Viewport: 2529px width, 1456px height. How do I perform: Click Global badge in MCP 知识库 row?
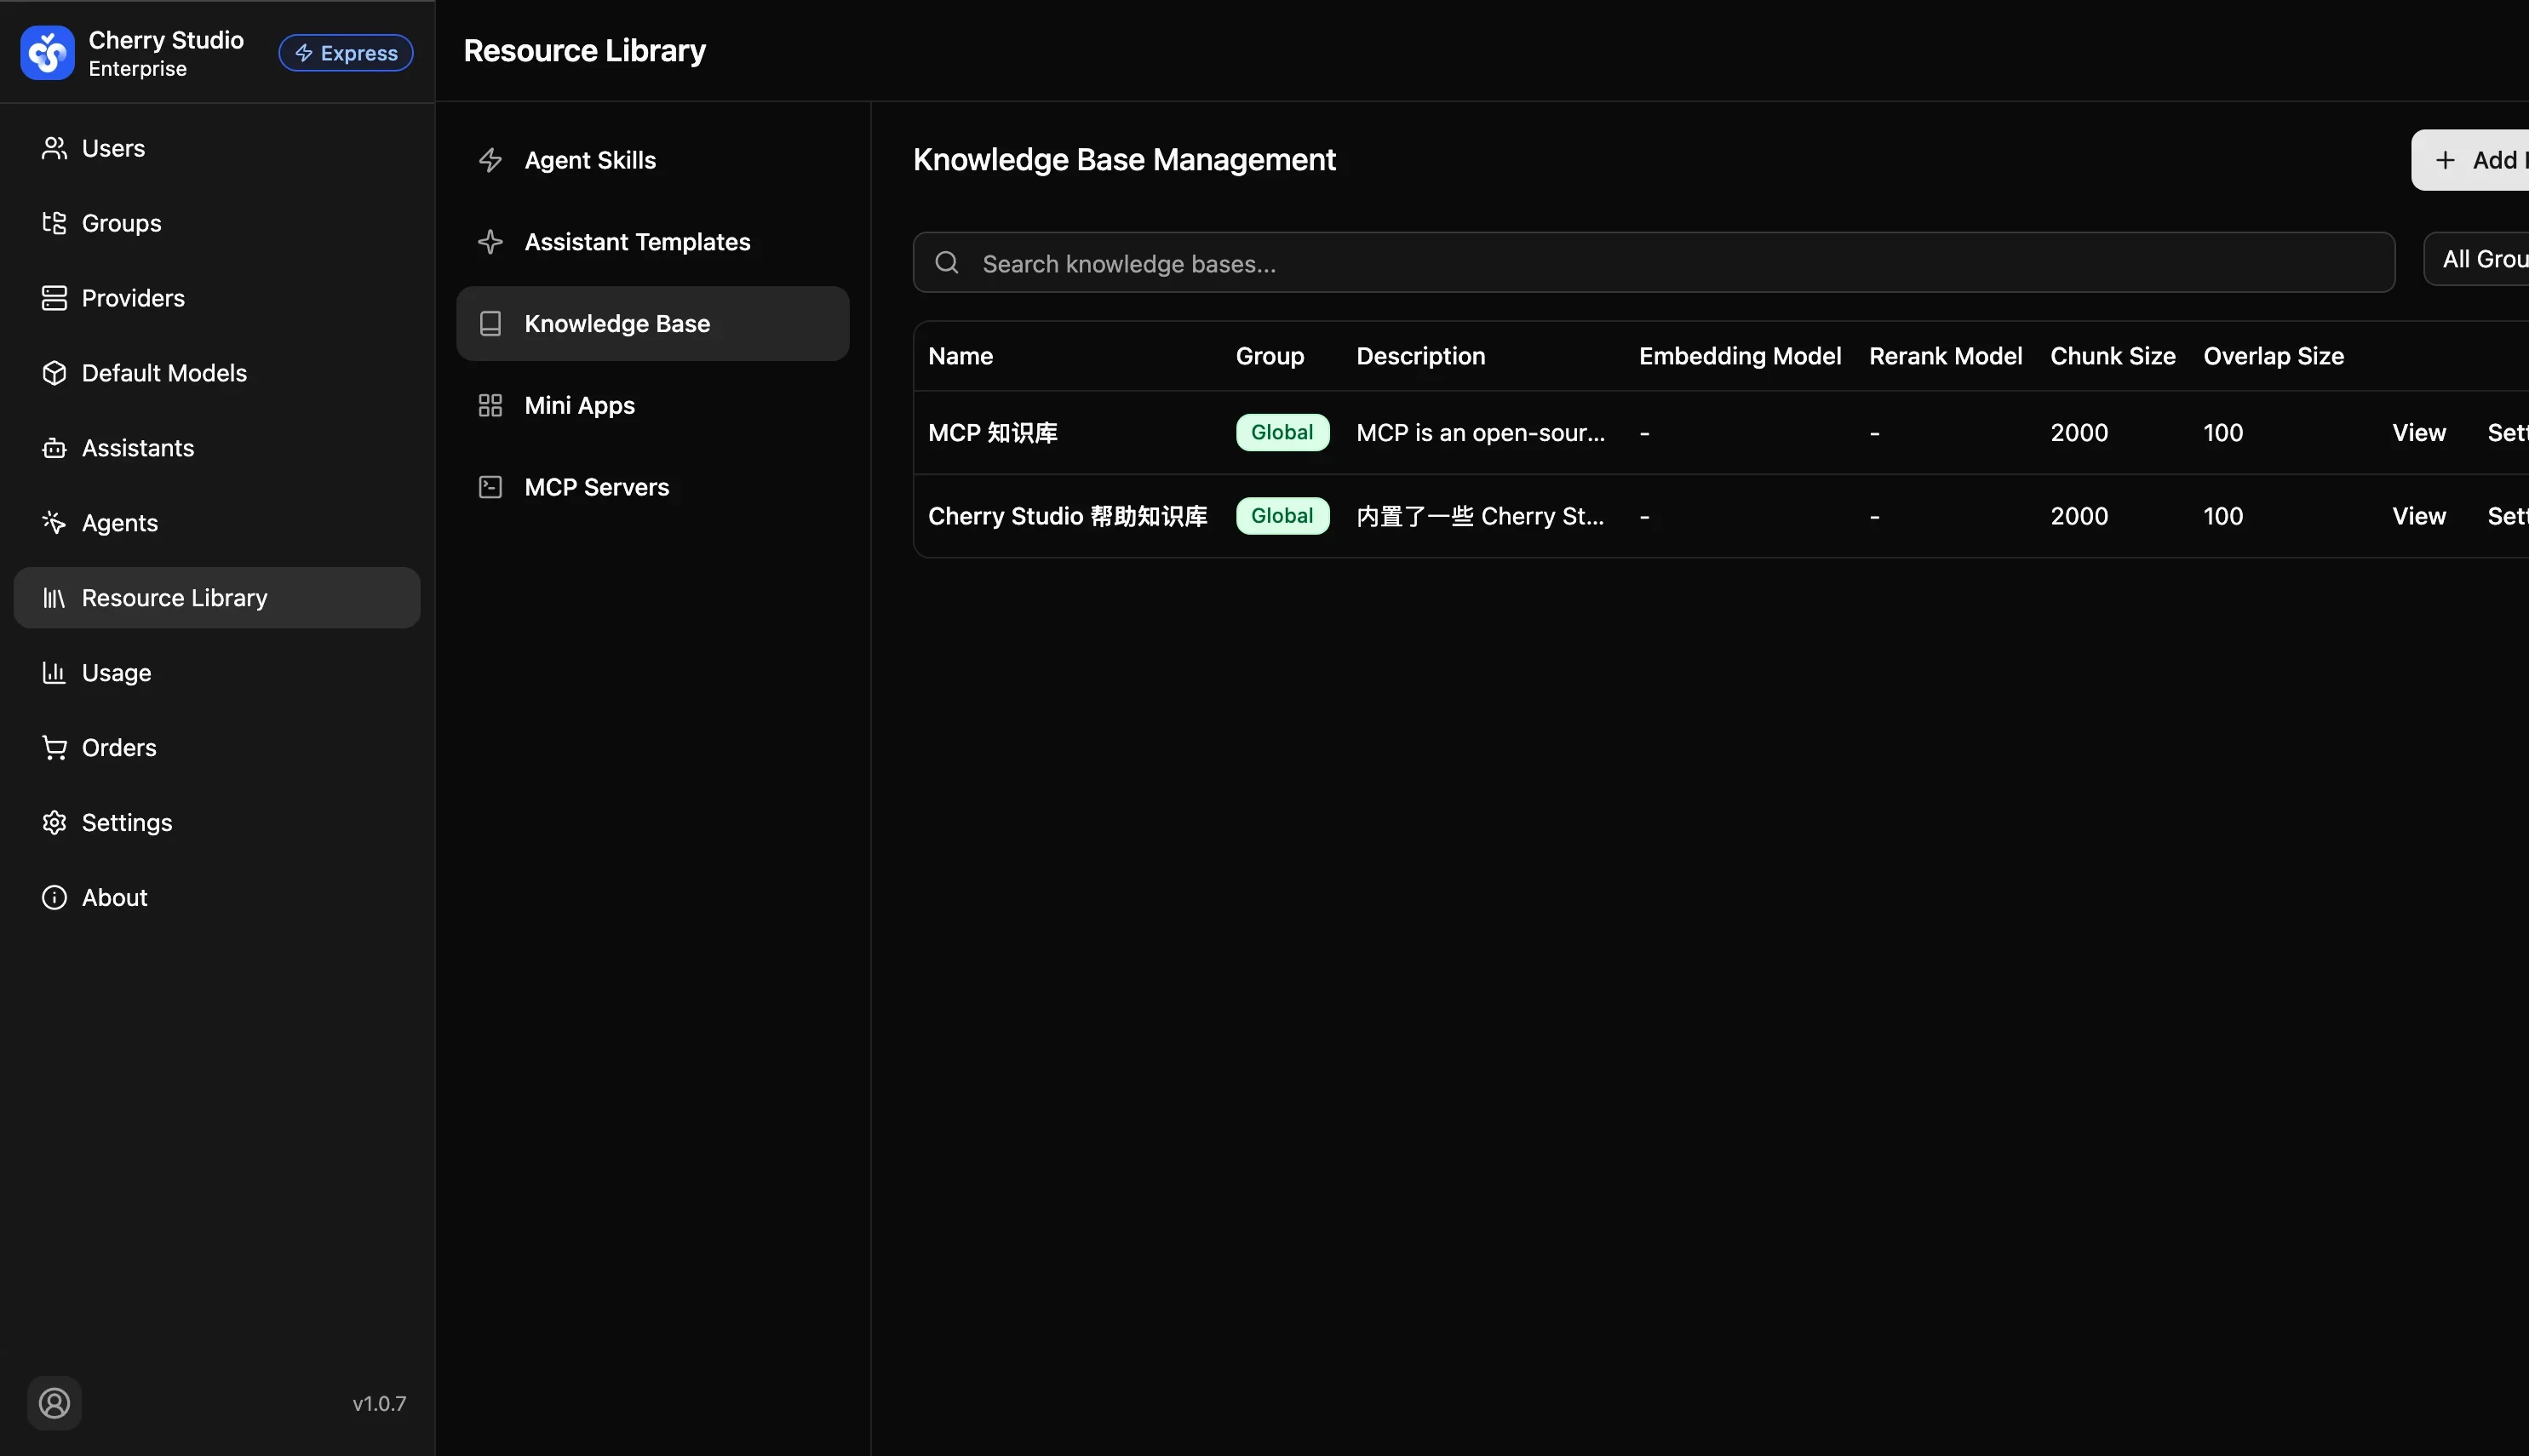tap(1282, 433)
